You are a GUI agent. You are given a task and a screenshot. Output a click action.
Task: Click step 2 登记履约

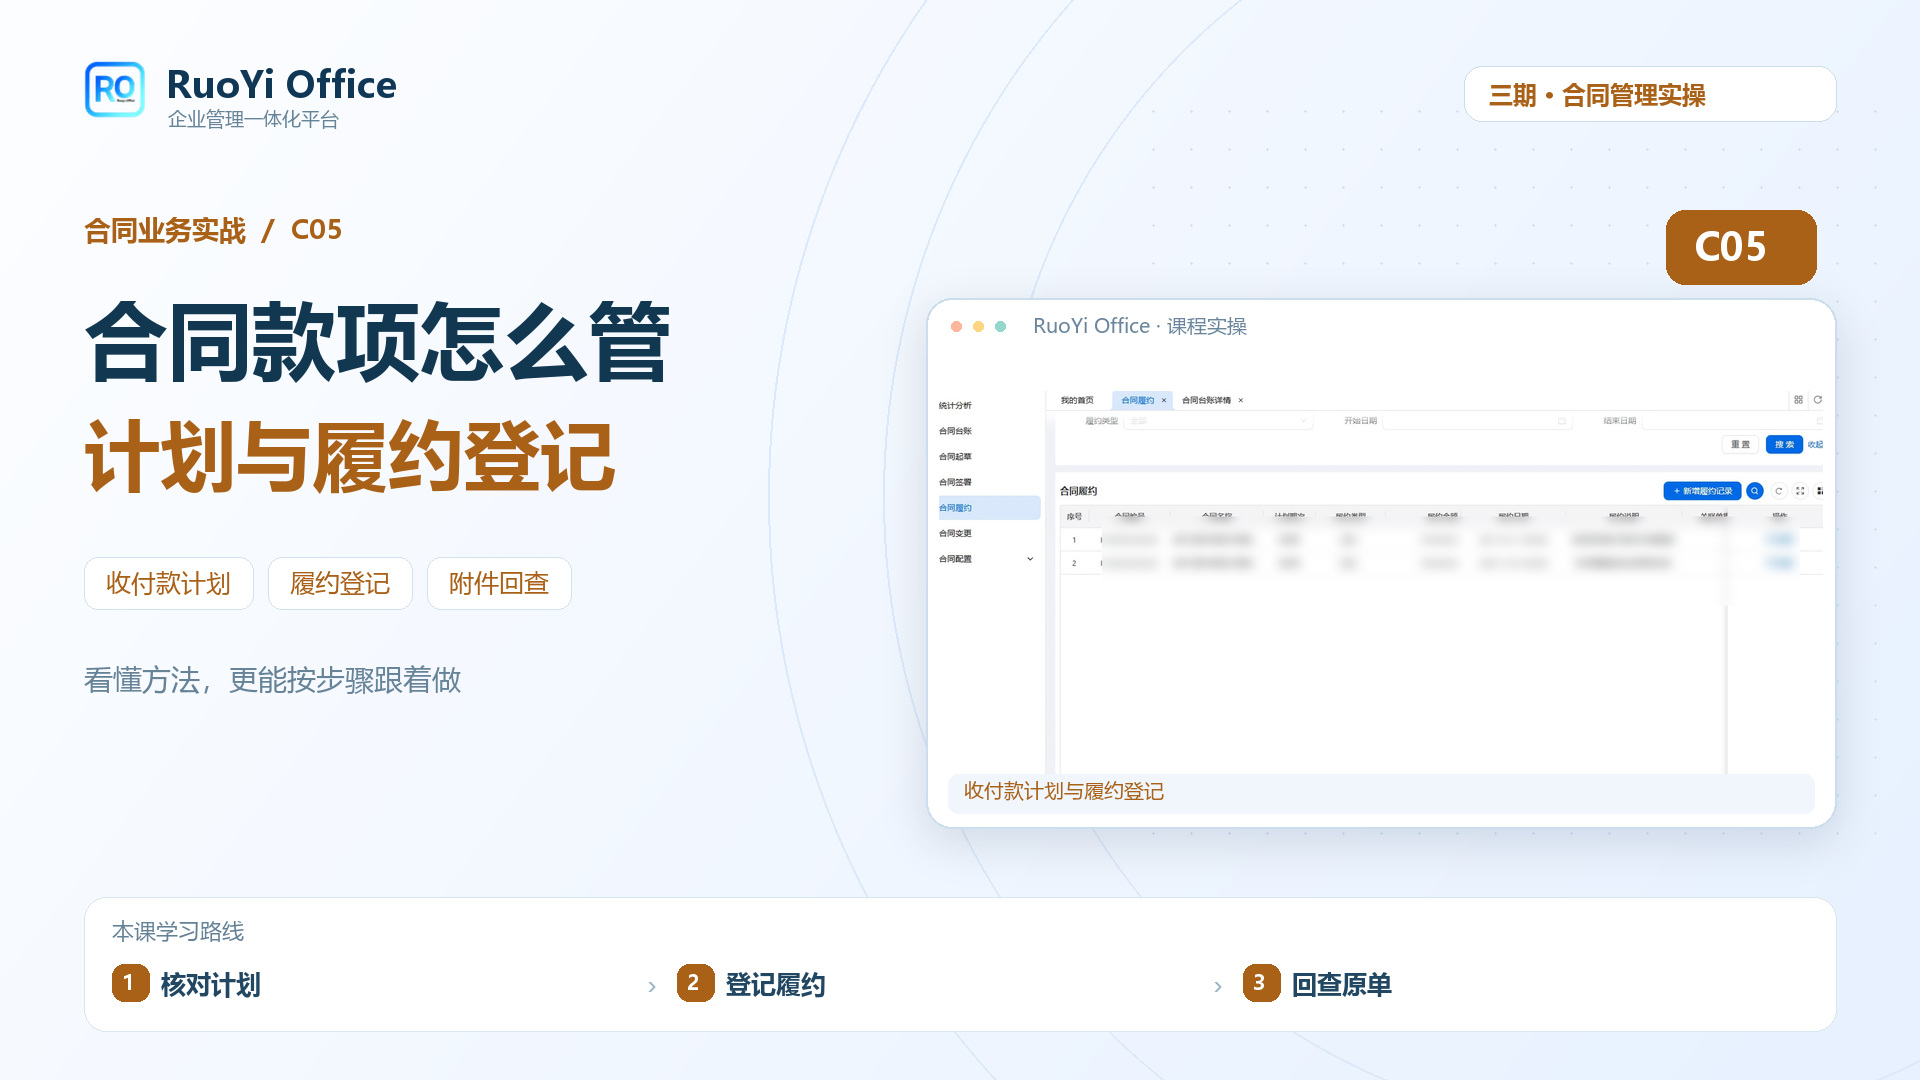click(752, 984)
